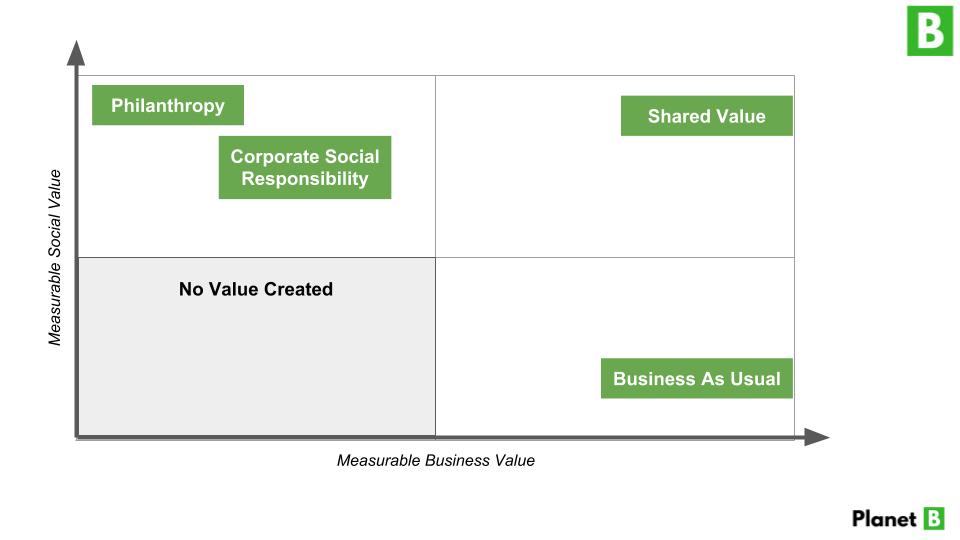Click the center intersection of the quadrant lines
Image resolution: width=960 pixels, height=540 pixels.
436,258
